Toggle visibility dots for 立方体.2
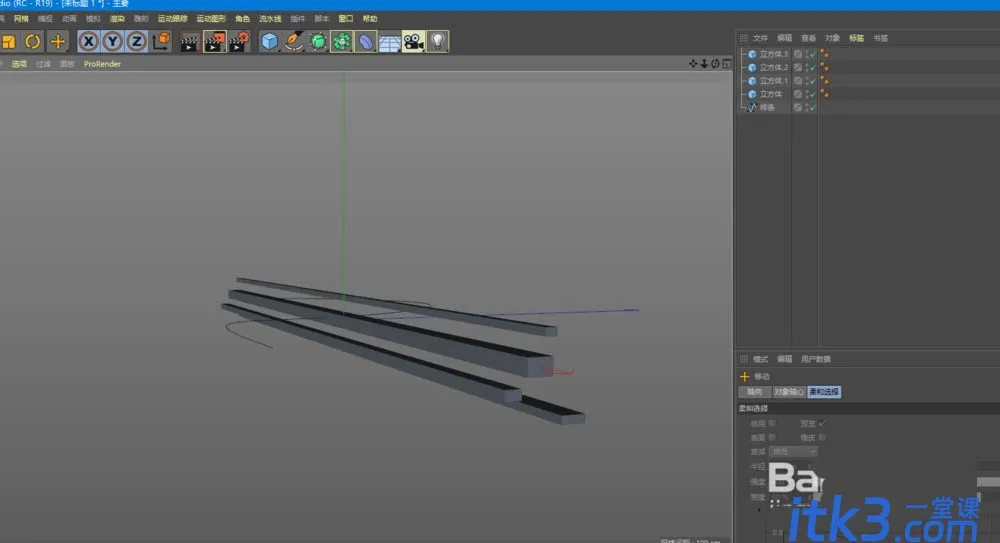Screen dimensions: 1000x543 click(806, 68)
